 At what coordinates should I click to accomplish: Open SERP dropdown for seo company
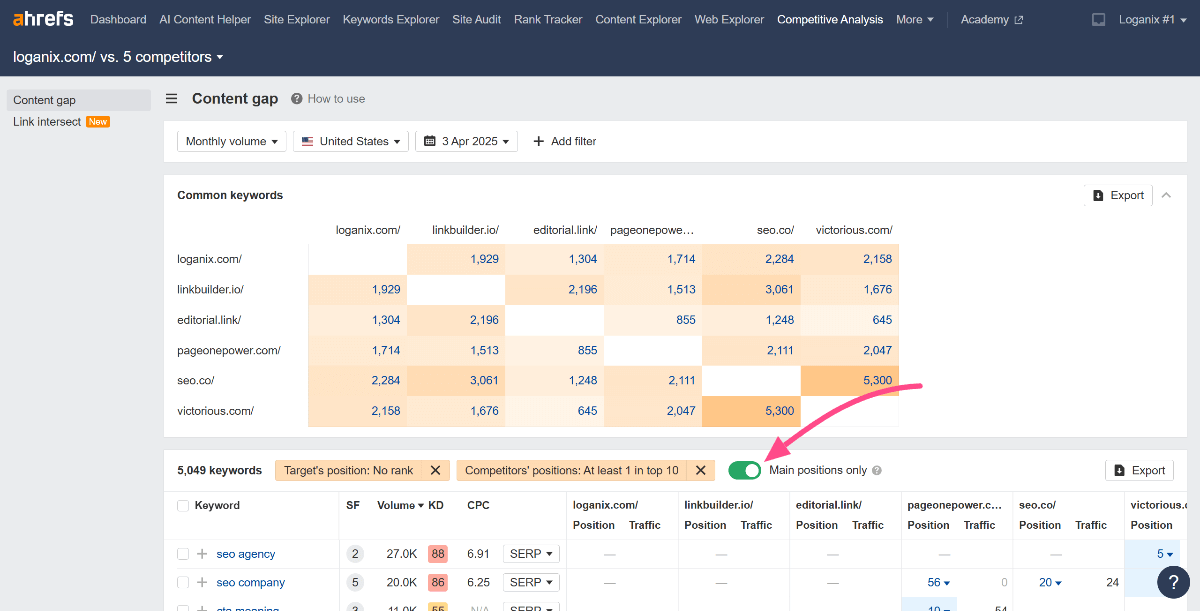click(531, 582)
